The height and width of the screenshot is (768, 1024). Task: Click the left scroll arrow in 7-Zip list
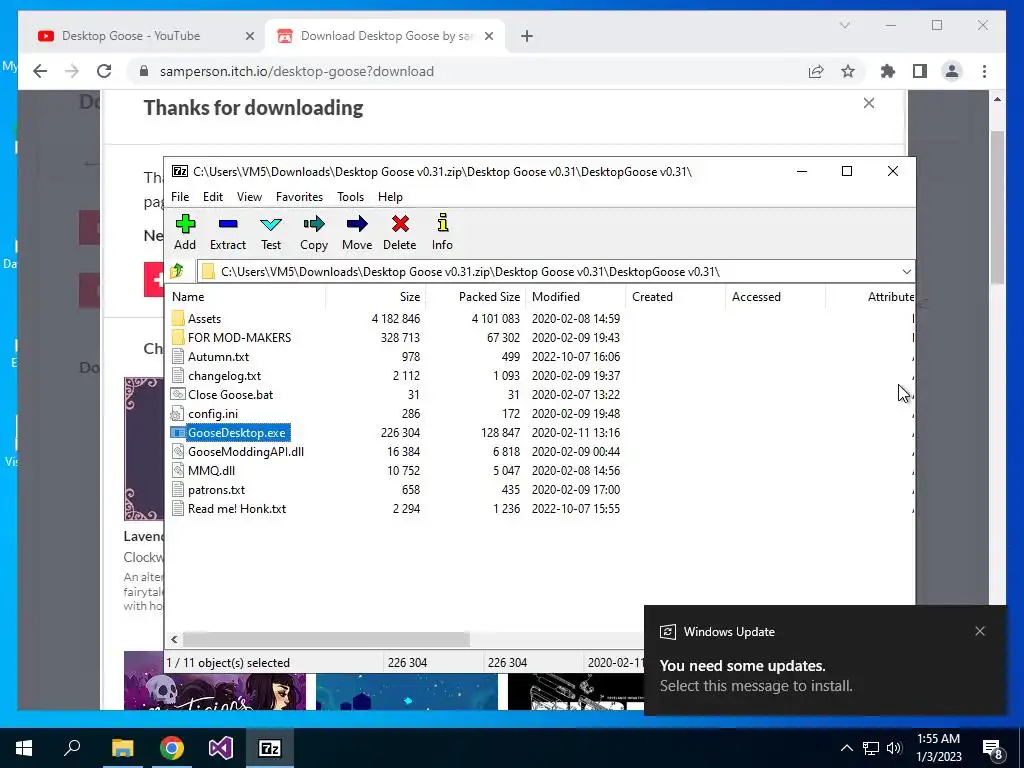click(174, 639)
